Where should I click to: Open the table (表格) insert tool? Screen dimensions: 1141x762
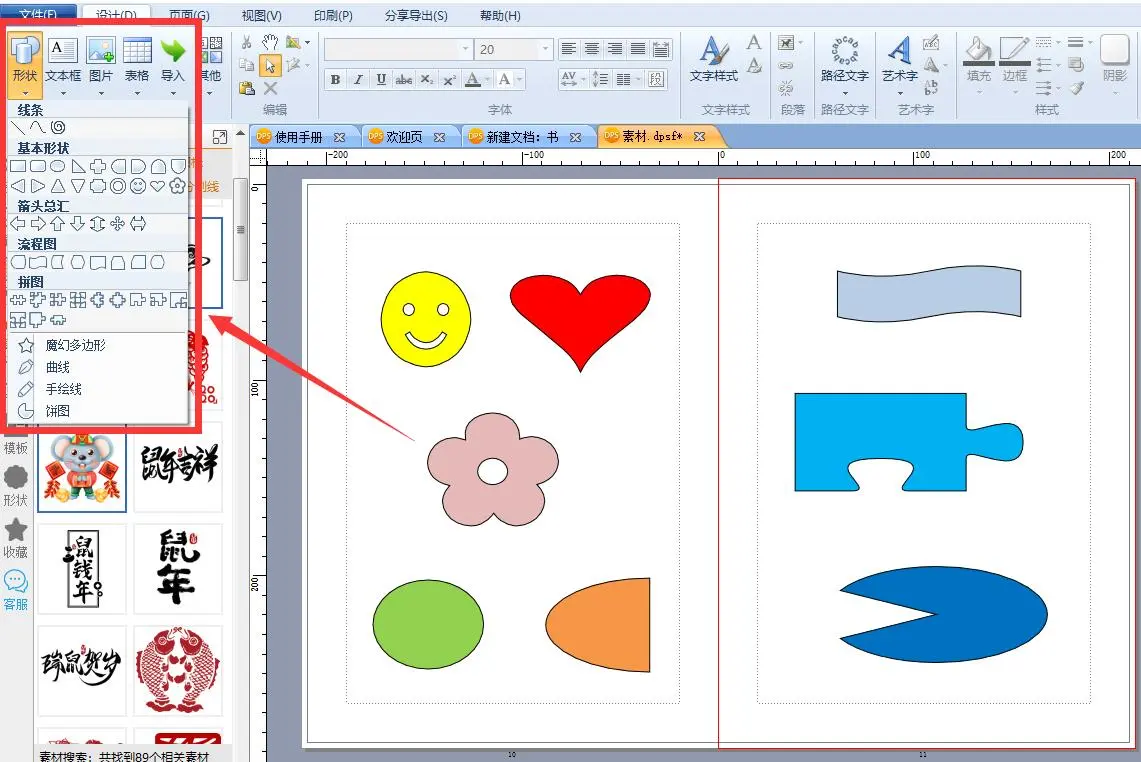[x=137, y=60]
